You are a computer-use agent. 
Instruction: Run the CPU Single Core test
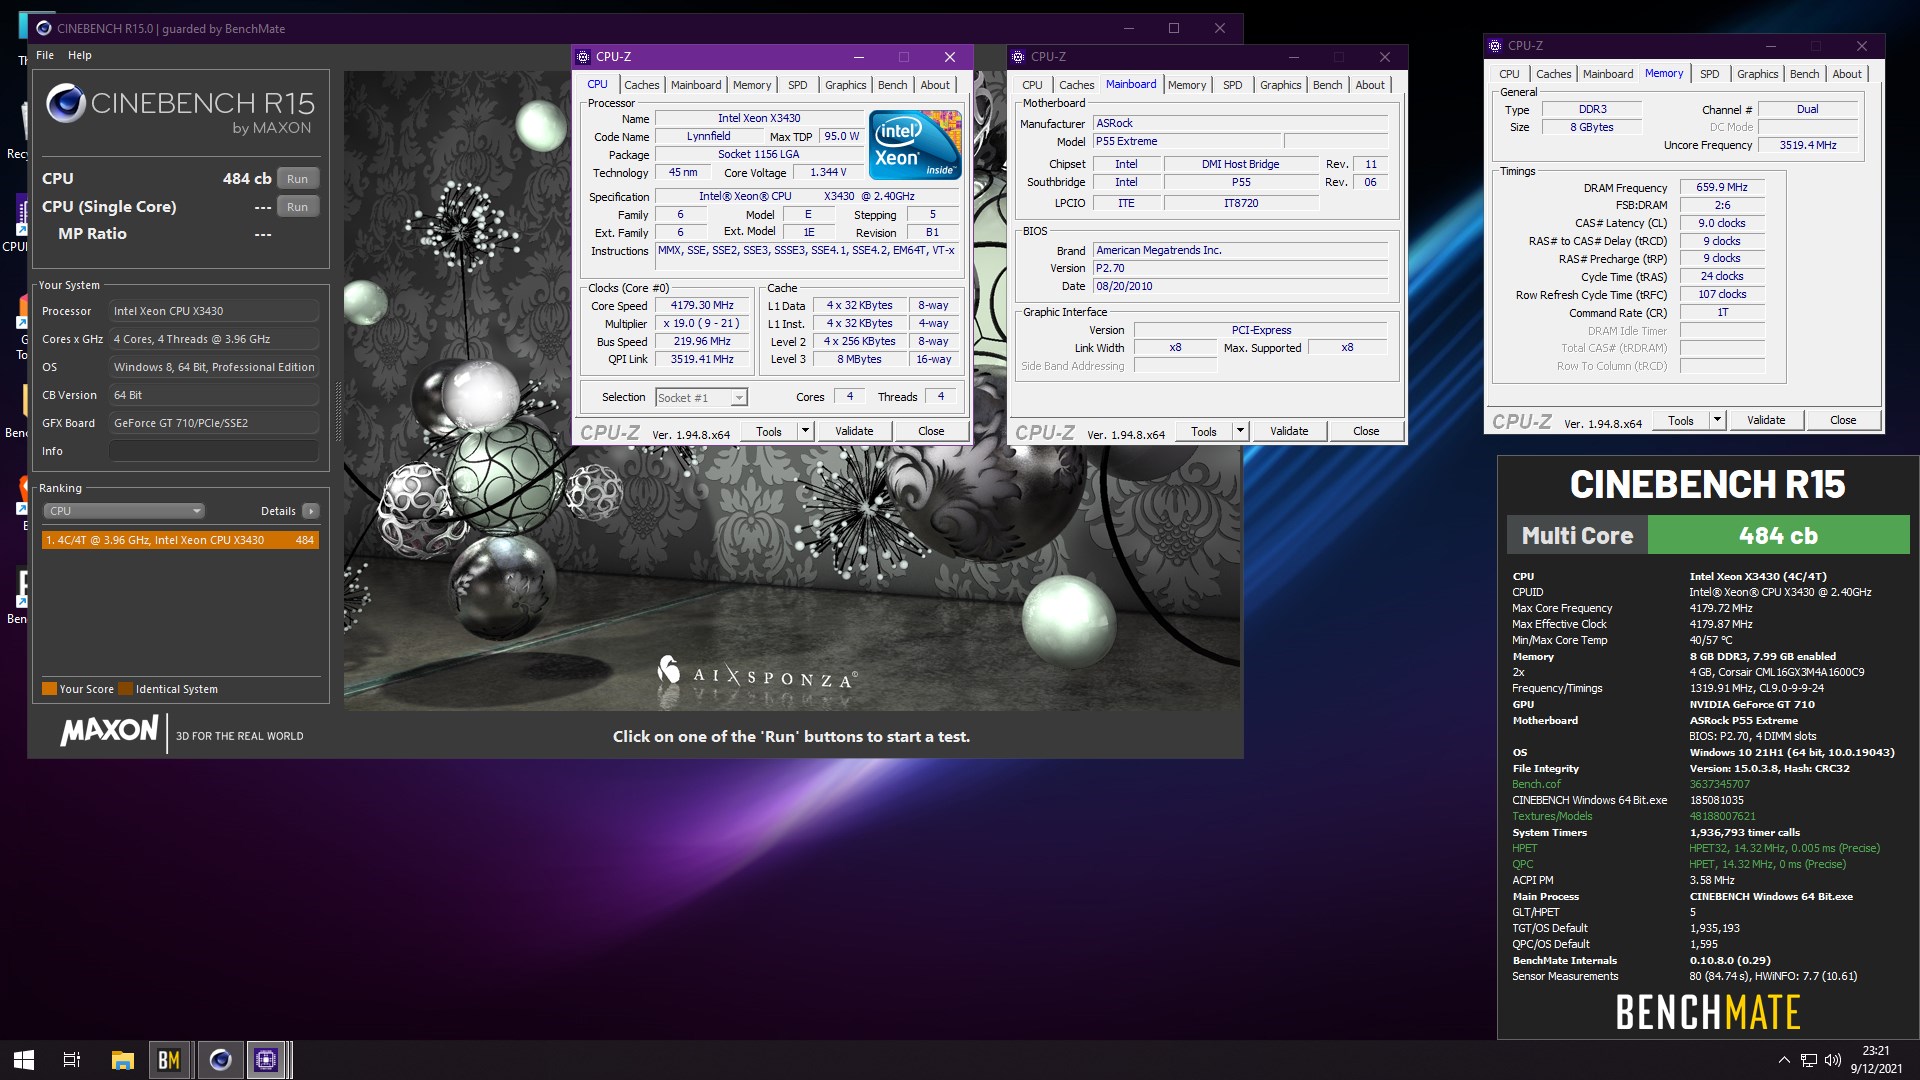pyautogui.click(x=297, y=207)
